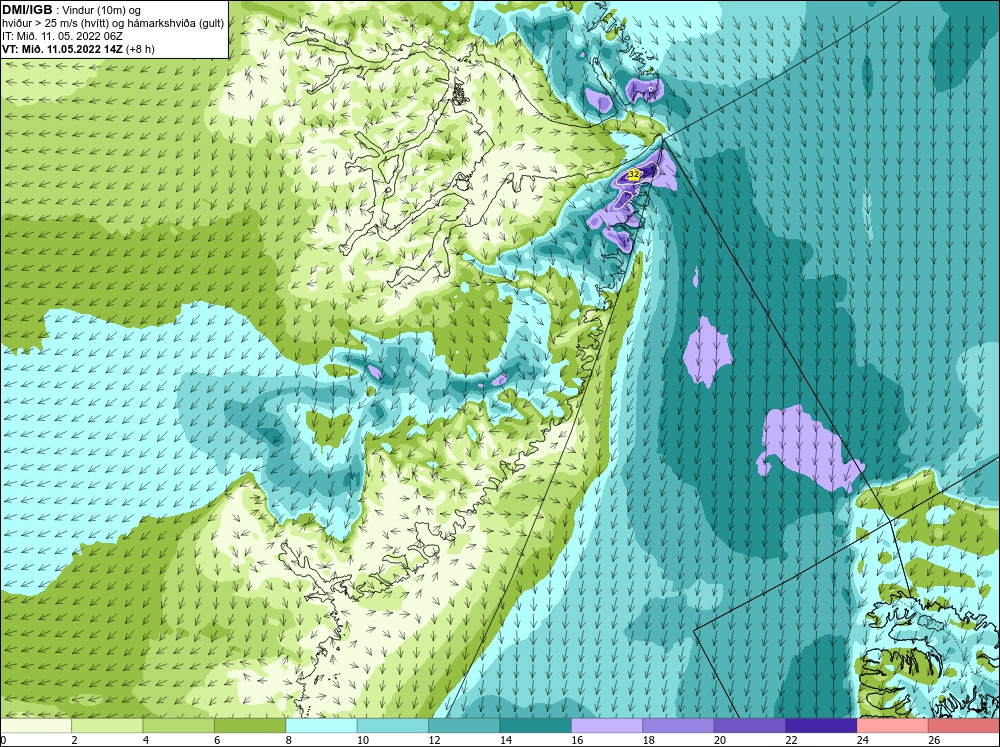Select the 18–20 m/s medium purple legend swatch
The image size is (1000, 747).
(679, 726)
